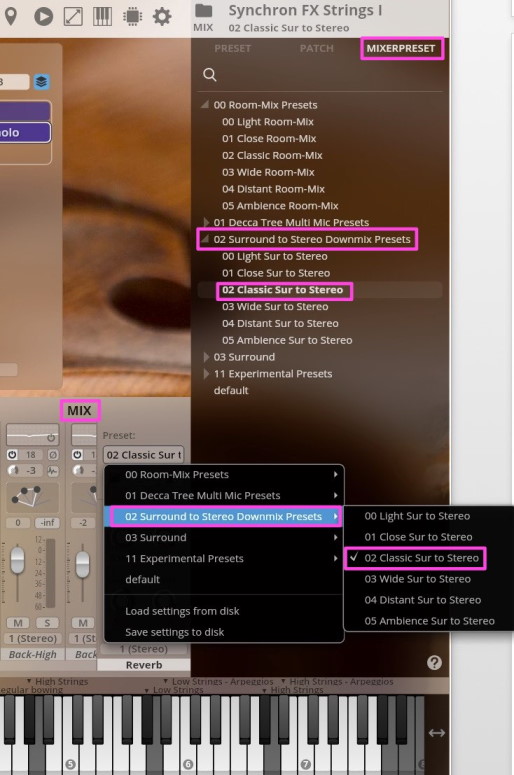
Task: Choose Save settings to disk
Action: click(x=224, y=632)
